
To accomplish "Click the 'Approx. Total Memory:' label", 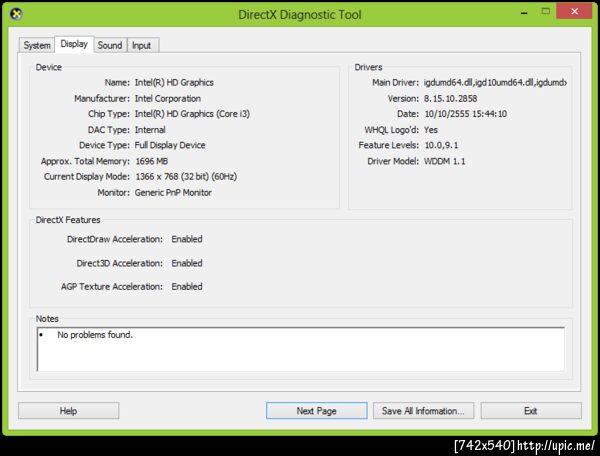I will click(x=85, y=161).
